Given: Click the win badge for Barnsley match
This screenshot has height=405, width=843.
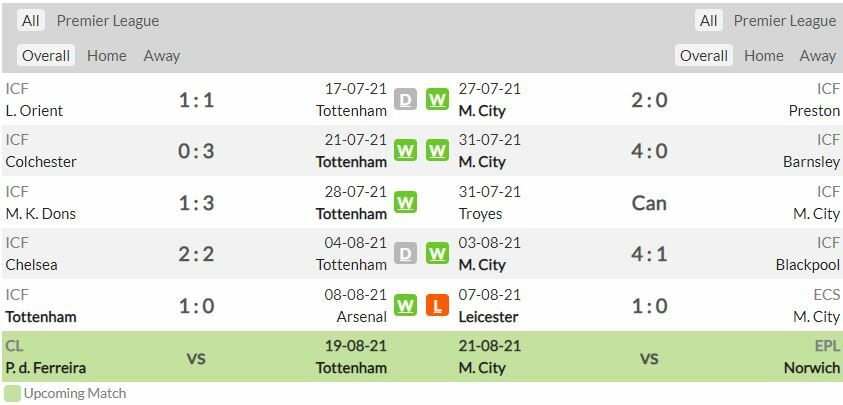Looking at the screenshot, I should click(x=437, y=151).
